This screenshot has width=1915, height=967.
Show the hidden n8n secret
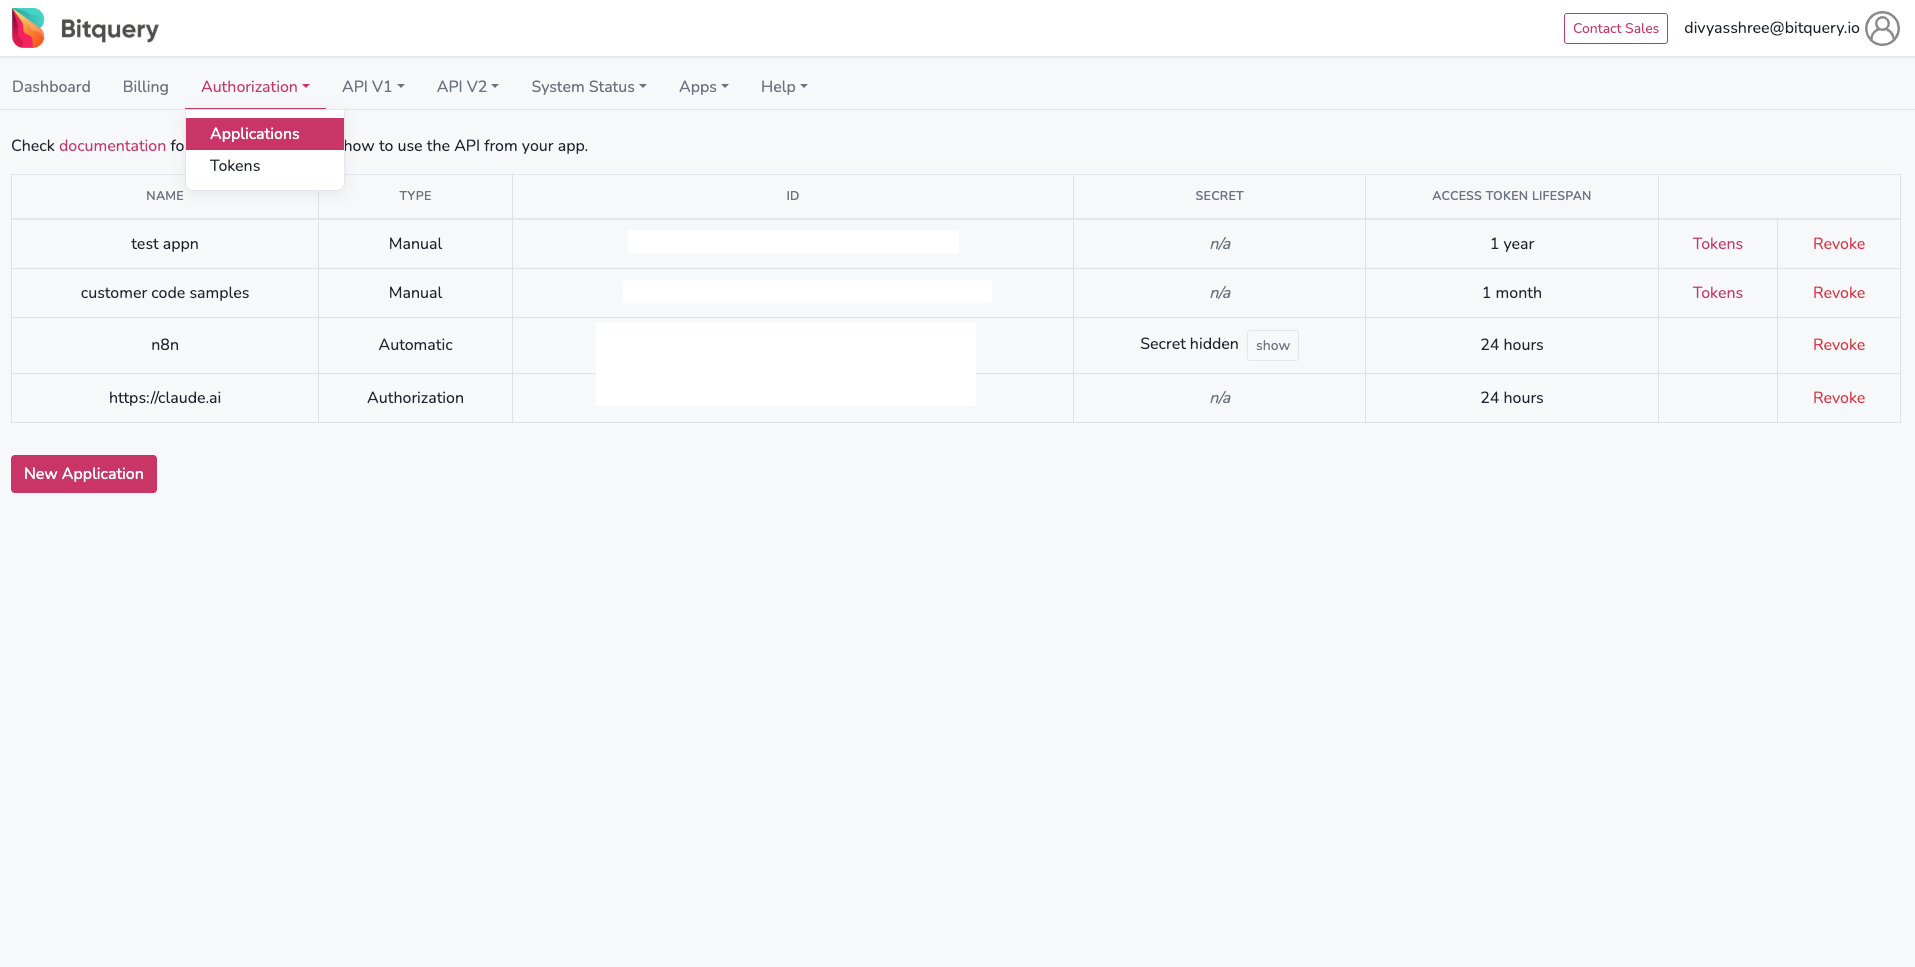[x=1272, y=345]
